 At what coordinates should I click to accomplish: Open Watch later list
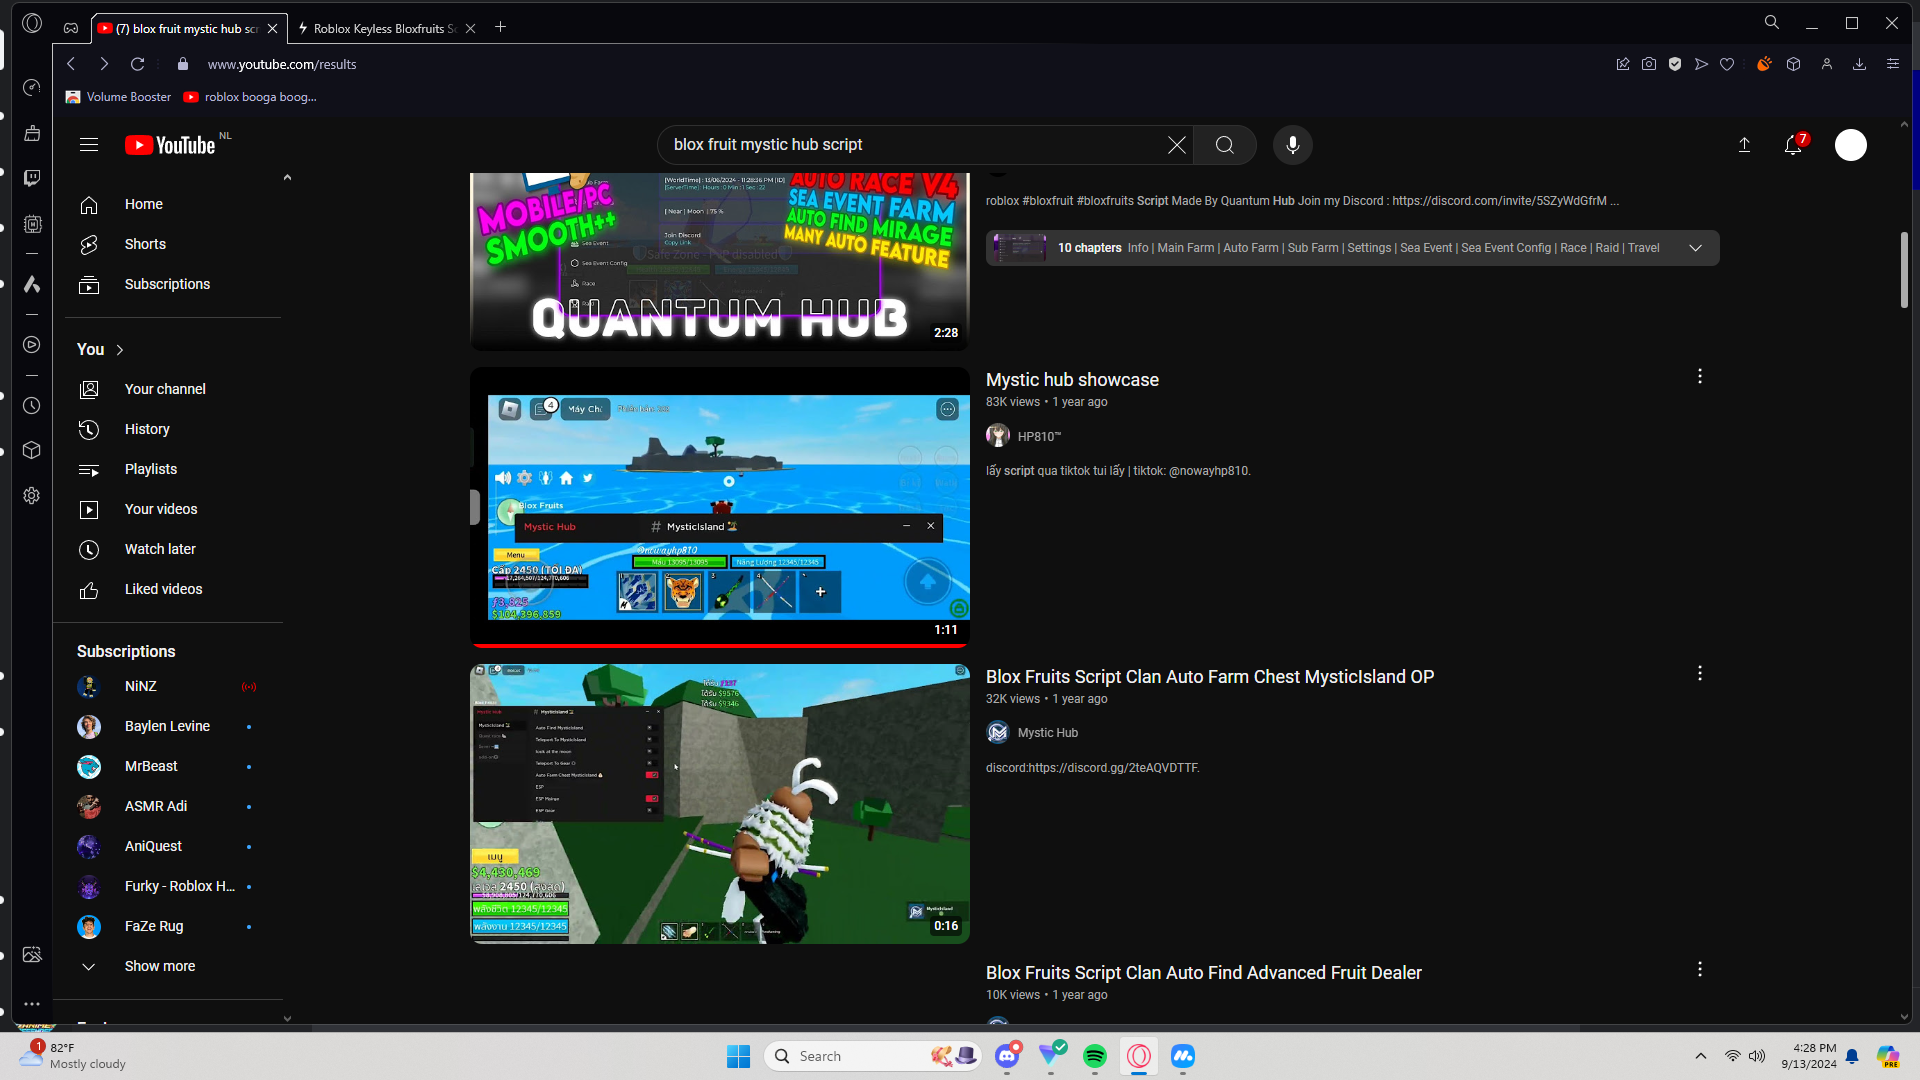[160, 550]
